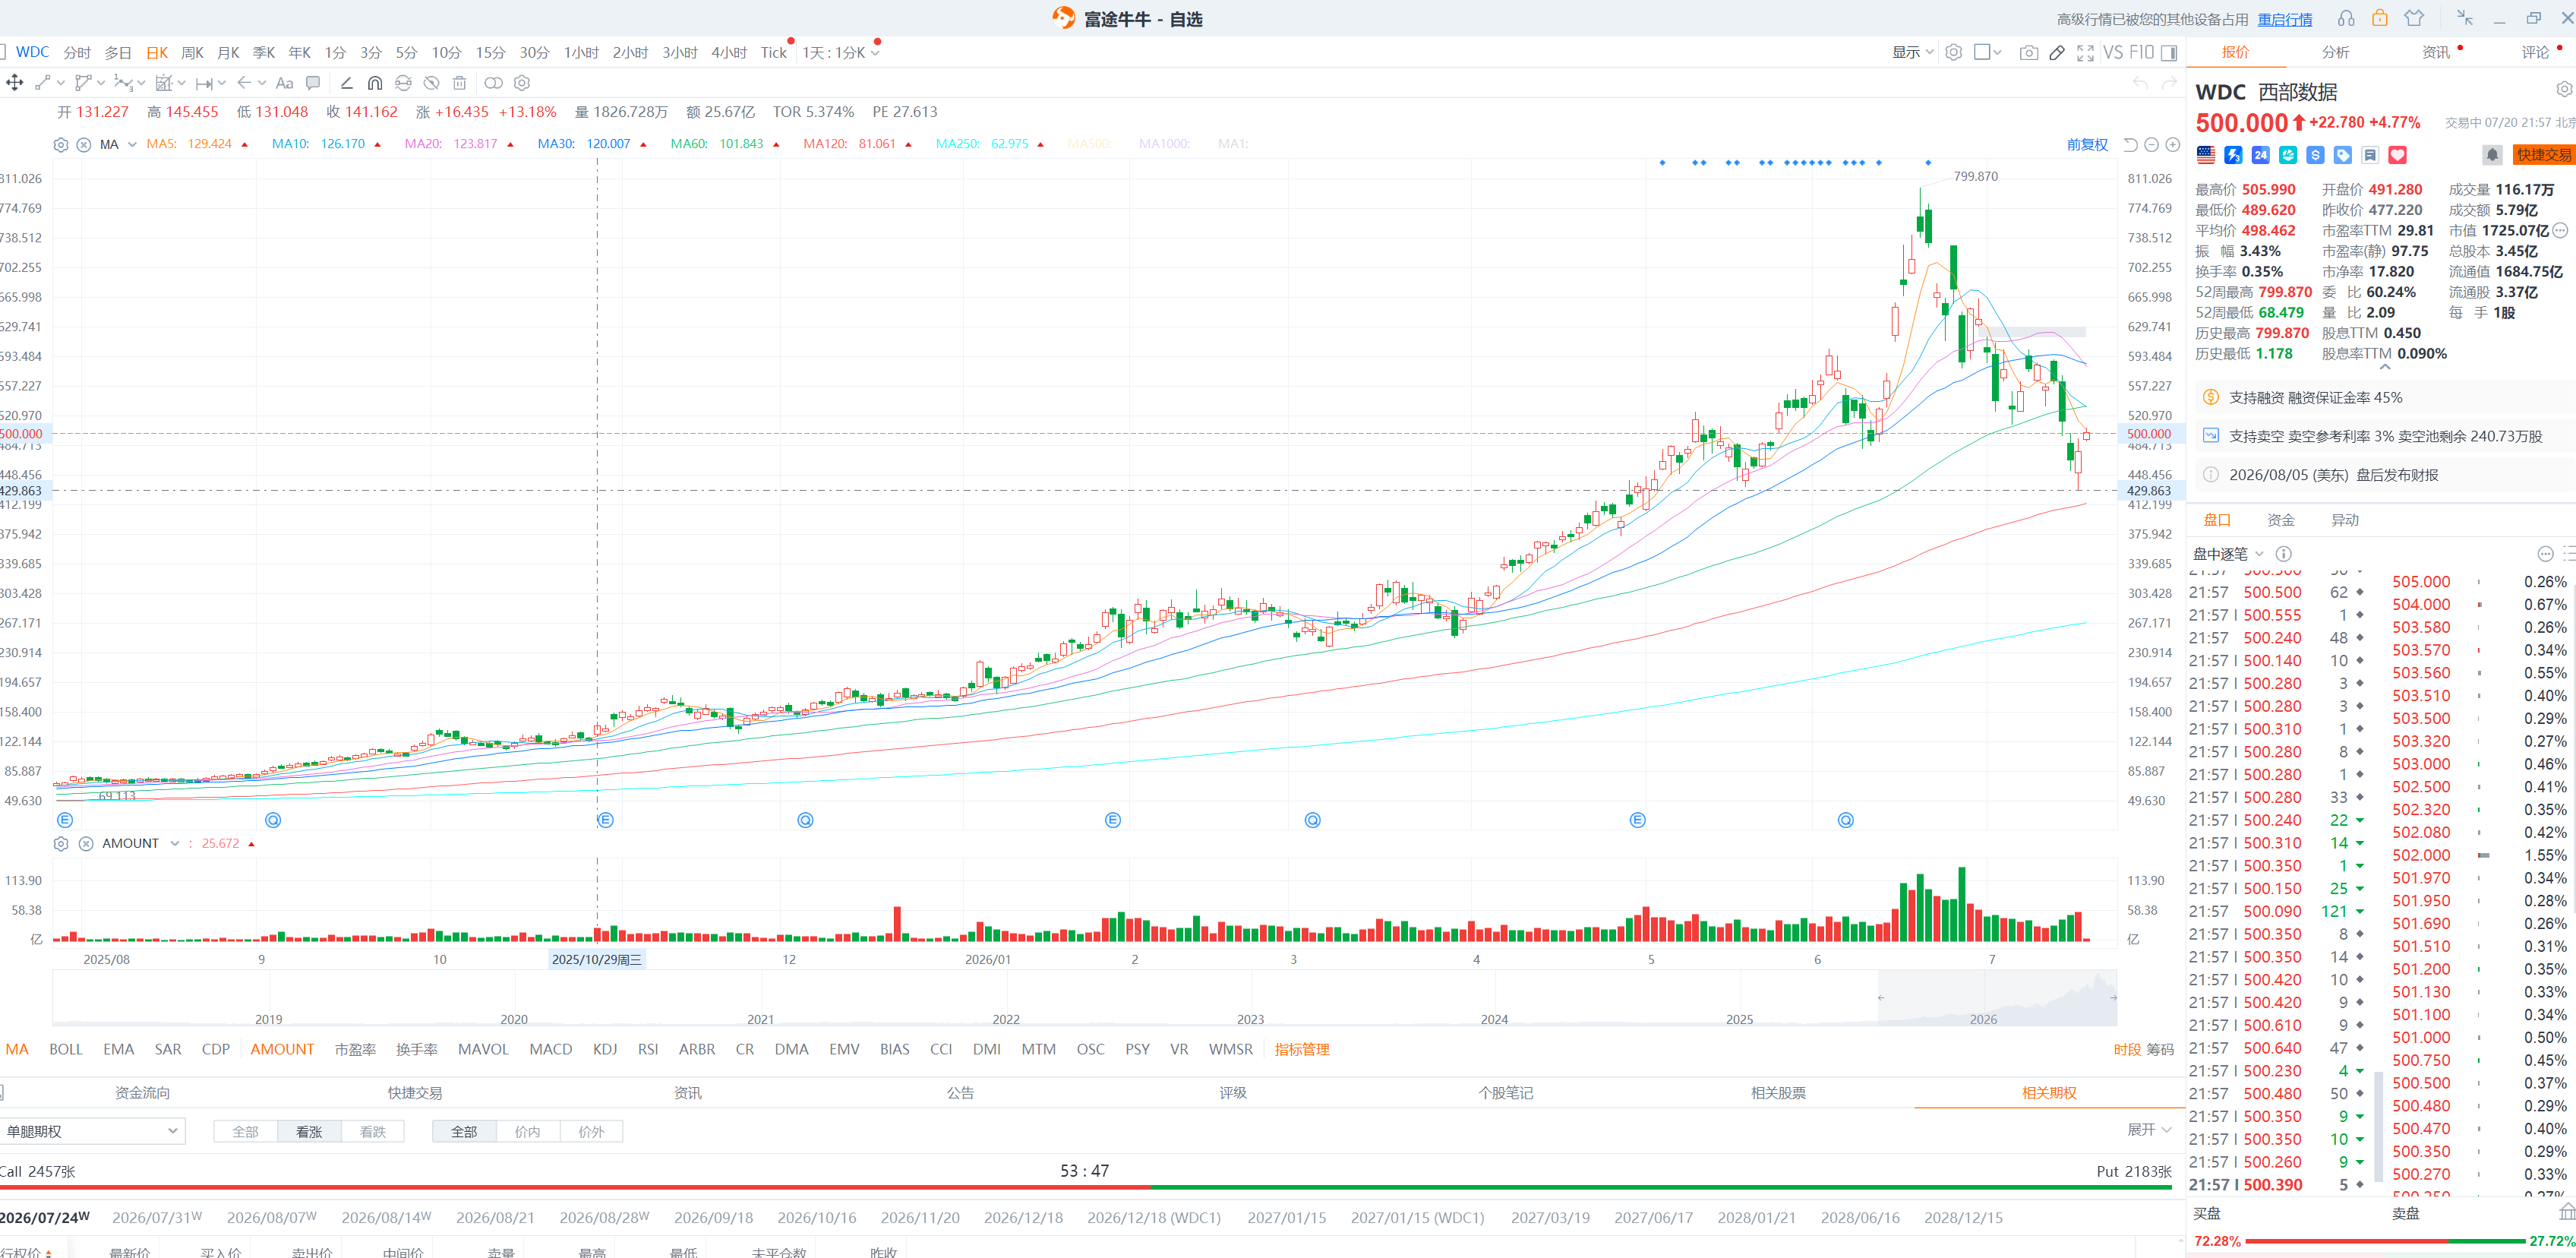
Task: Enable the magnet snap drawing mode
Action: [x=375, y=83]
